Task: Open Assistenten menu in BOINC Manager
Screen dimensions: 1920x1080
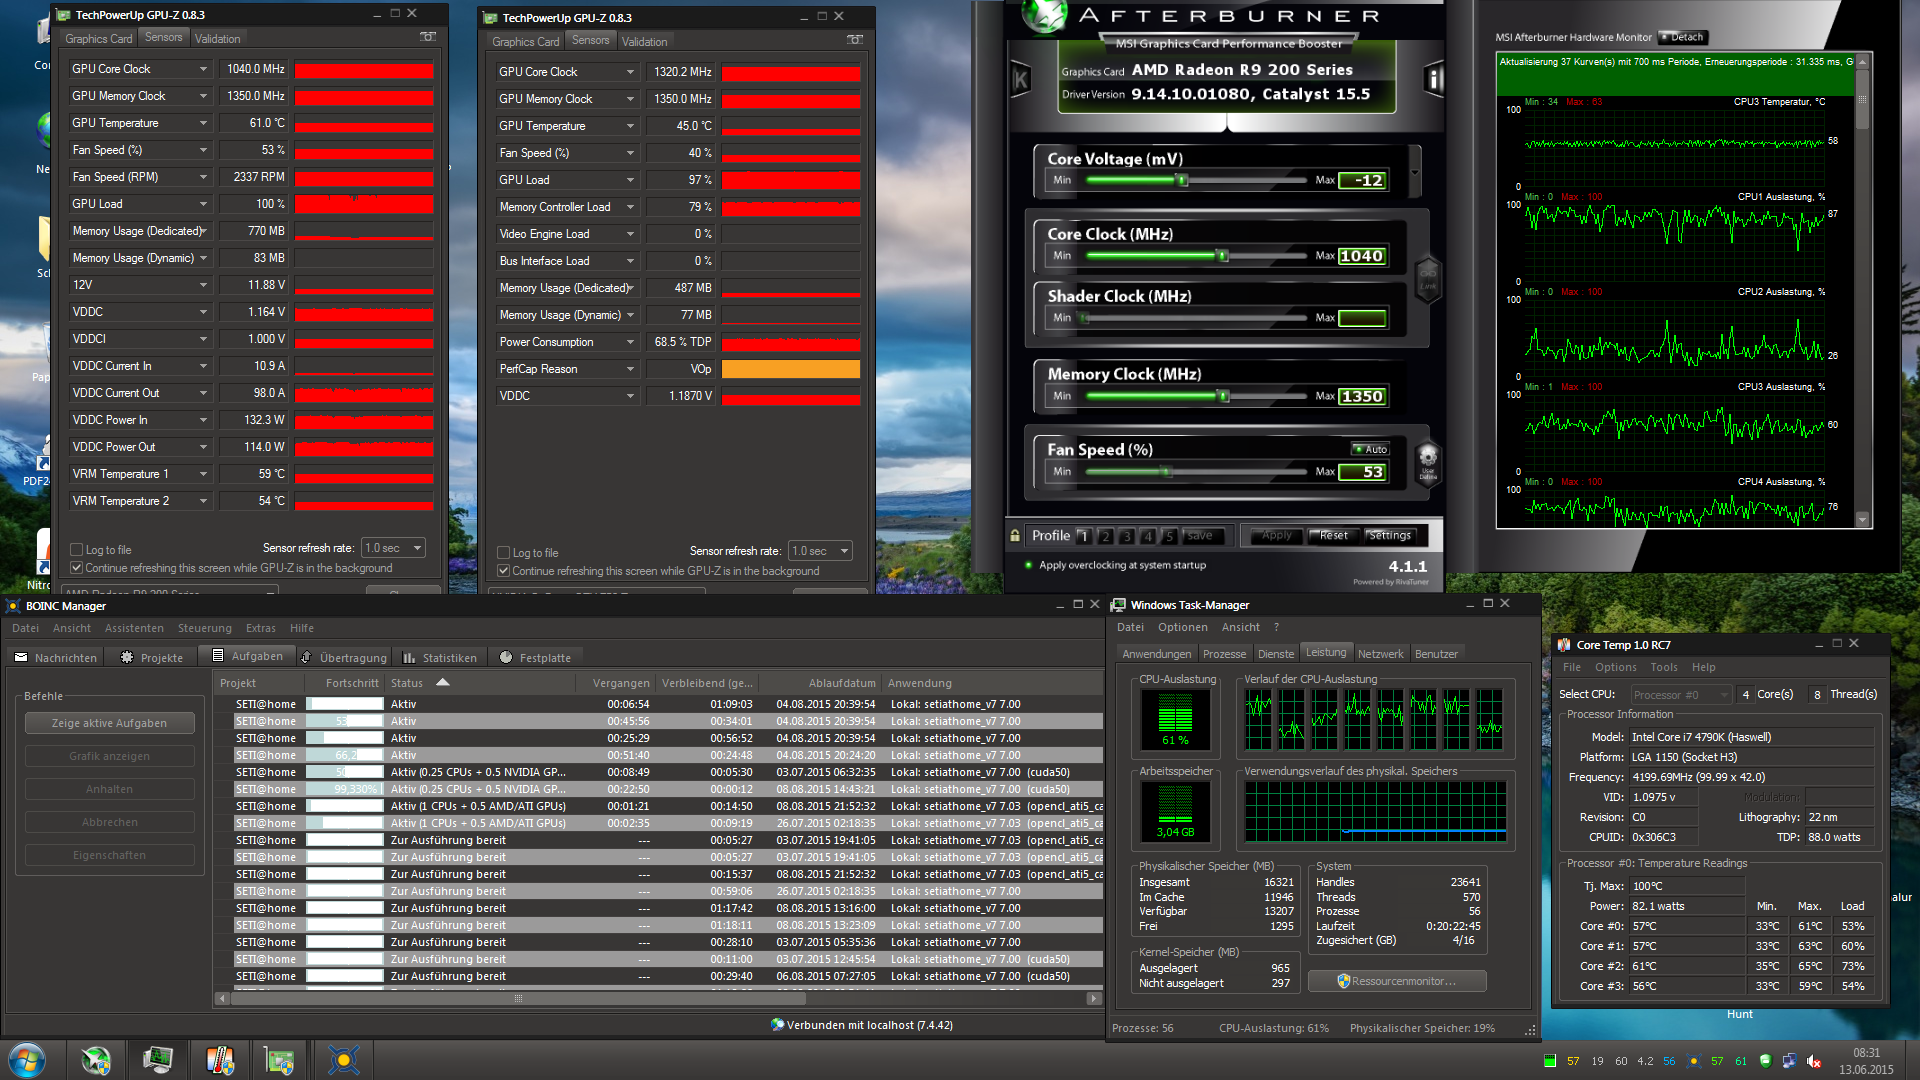Action: pos(134,628)
